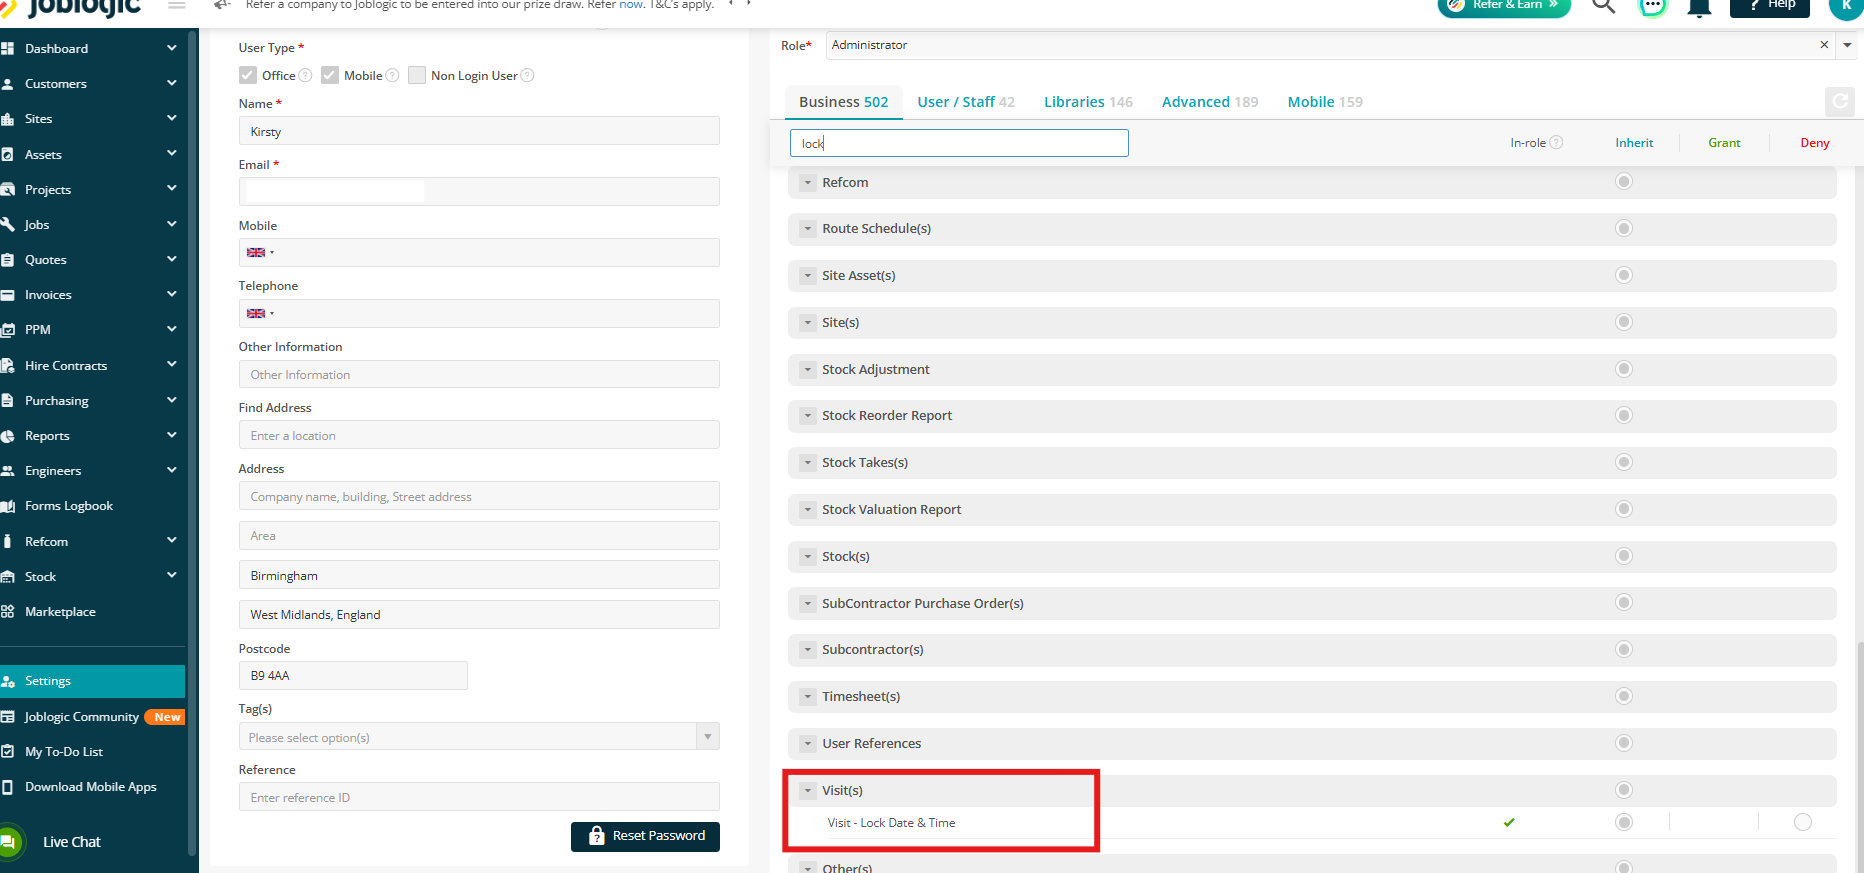
Task: Click the Refcom sidebar icon
Action: pyautogui.click(x=7, y=542)
